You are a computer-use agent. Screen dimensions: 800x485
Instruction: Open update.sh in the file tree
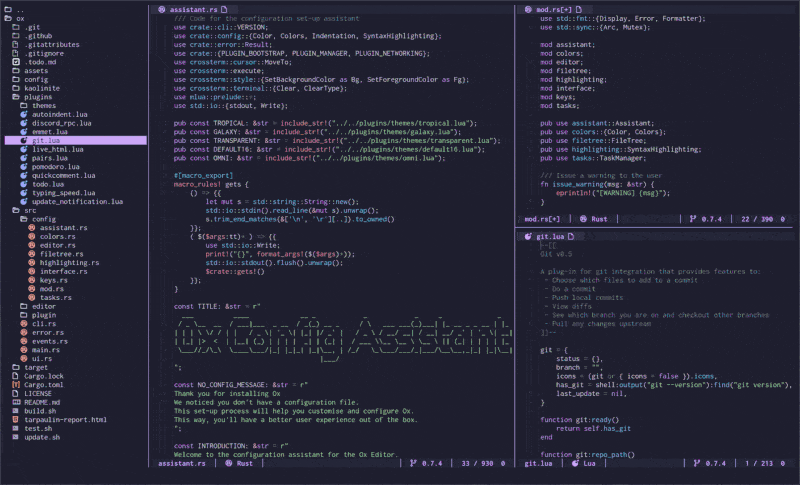pyautogui.click(x=42, y=437)
